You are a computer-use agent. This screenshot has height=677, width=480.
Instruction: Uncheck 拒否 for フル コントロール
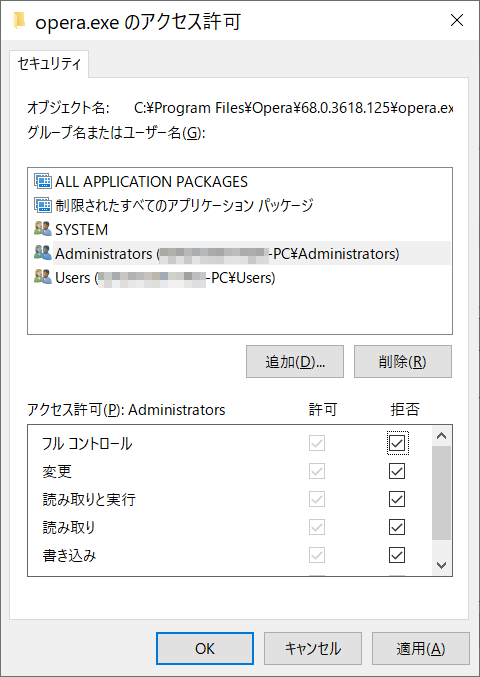pos(397,443)
